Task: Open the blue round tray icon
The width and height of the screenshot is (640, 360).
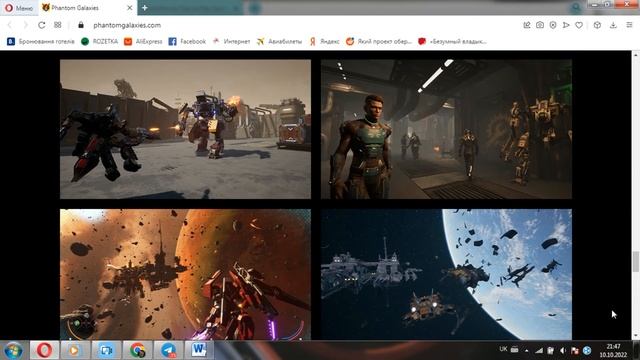Action: pos(587,350)
